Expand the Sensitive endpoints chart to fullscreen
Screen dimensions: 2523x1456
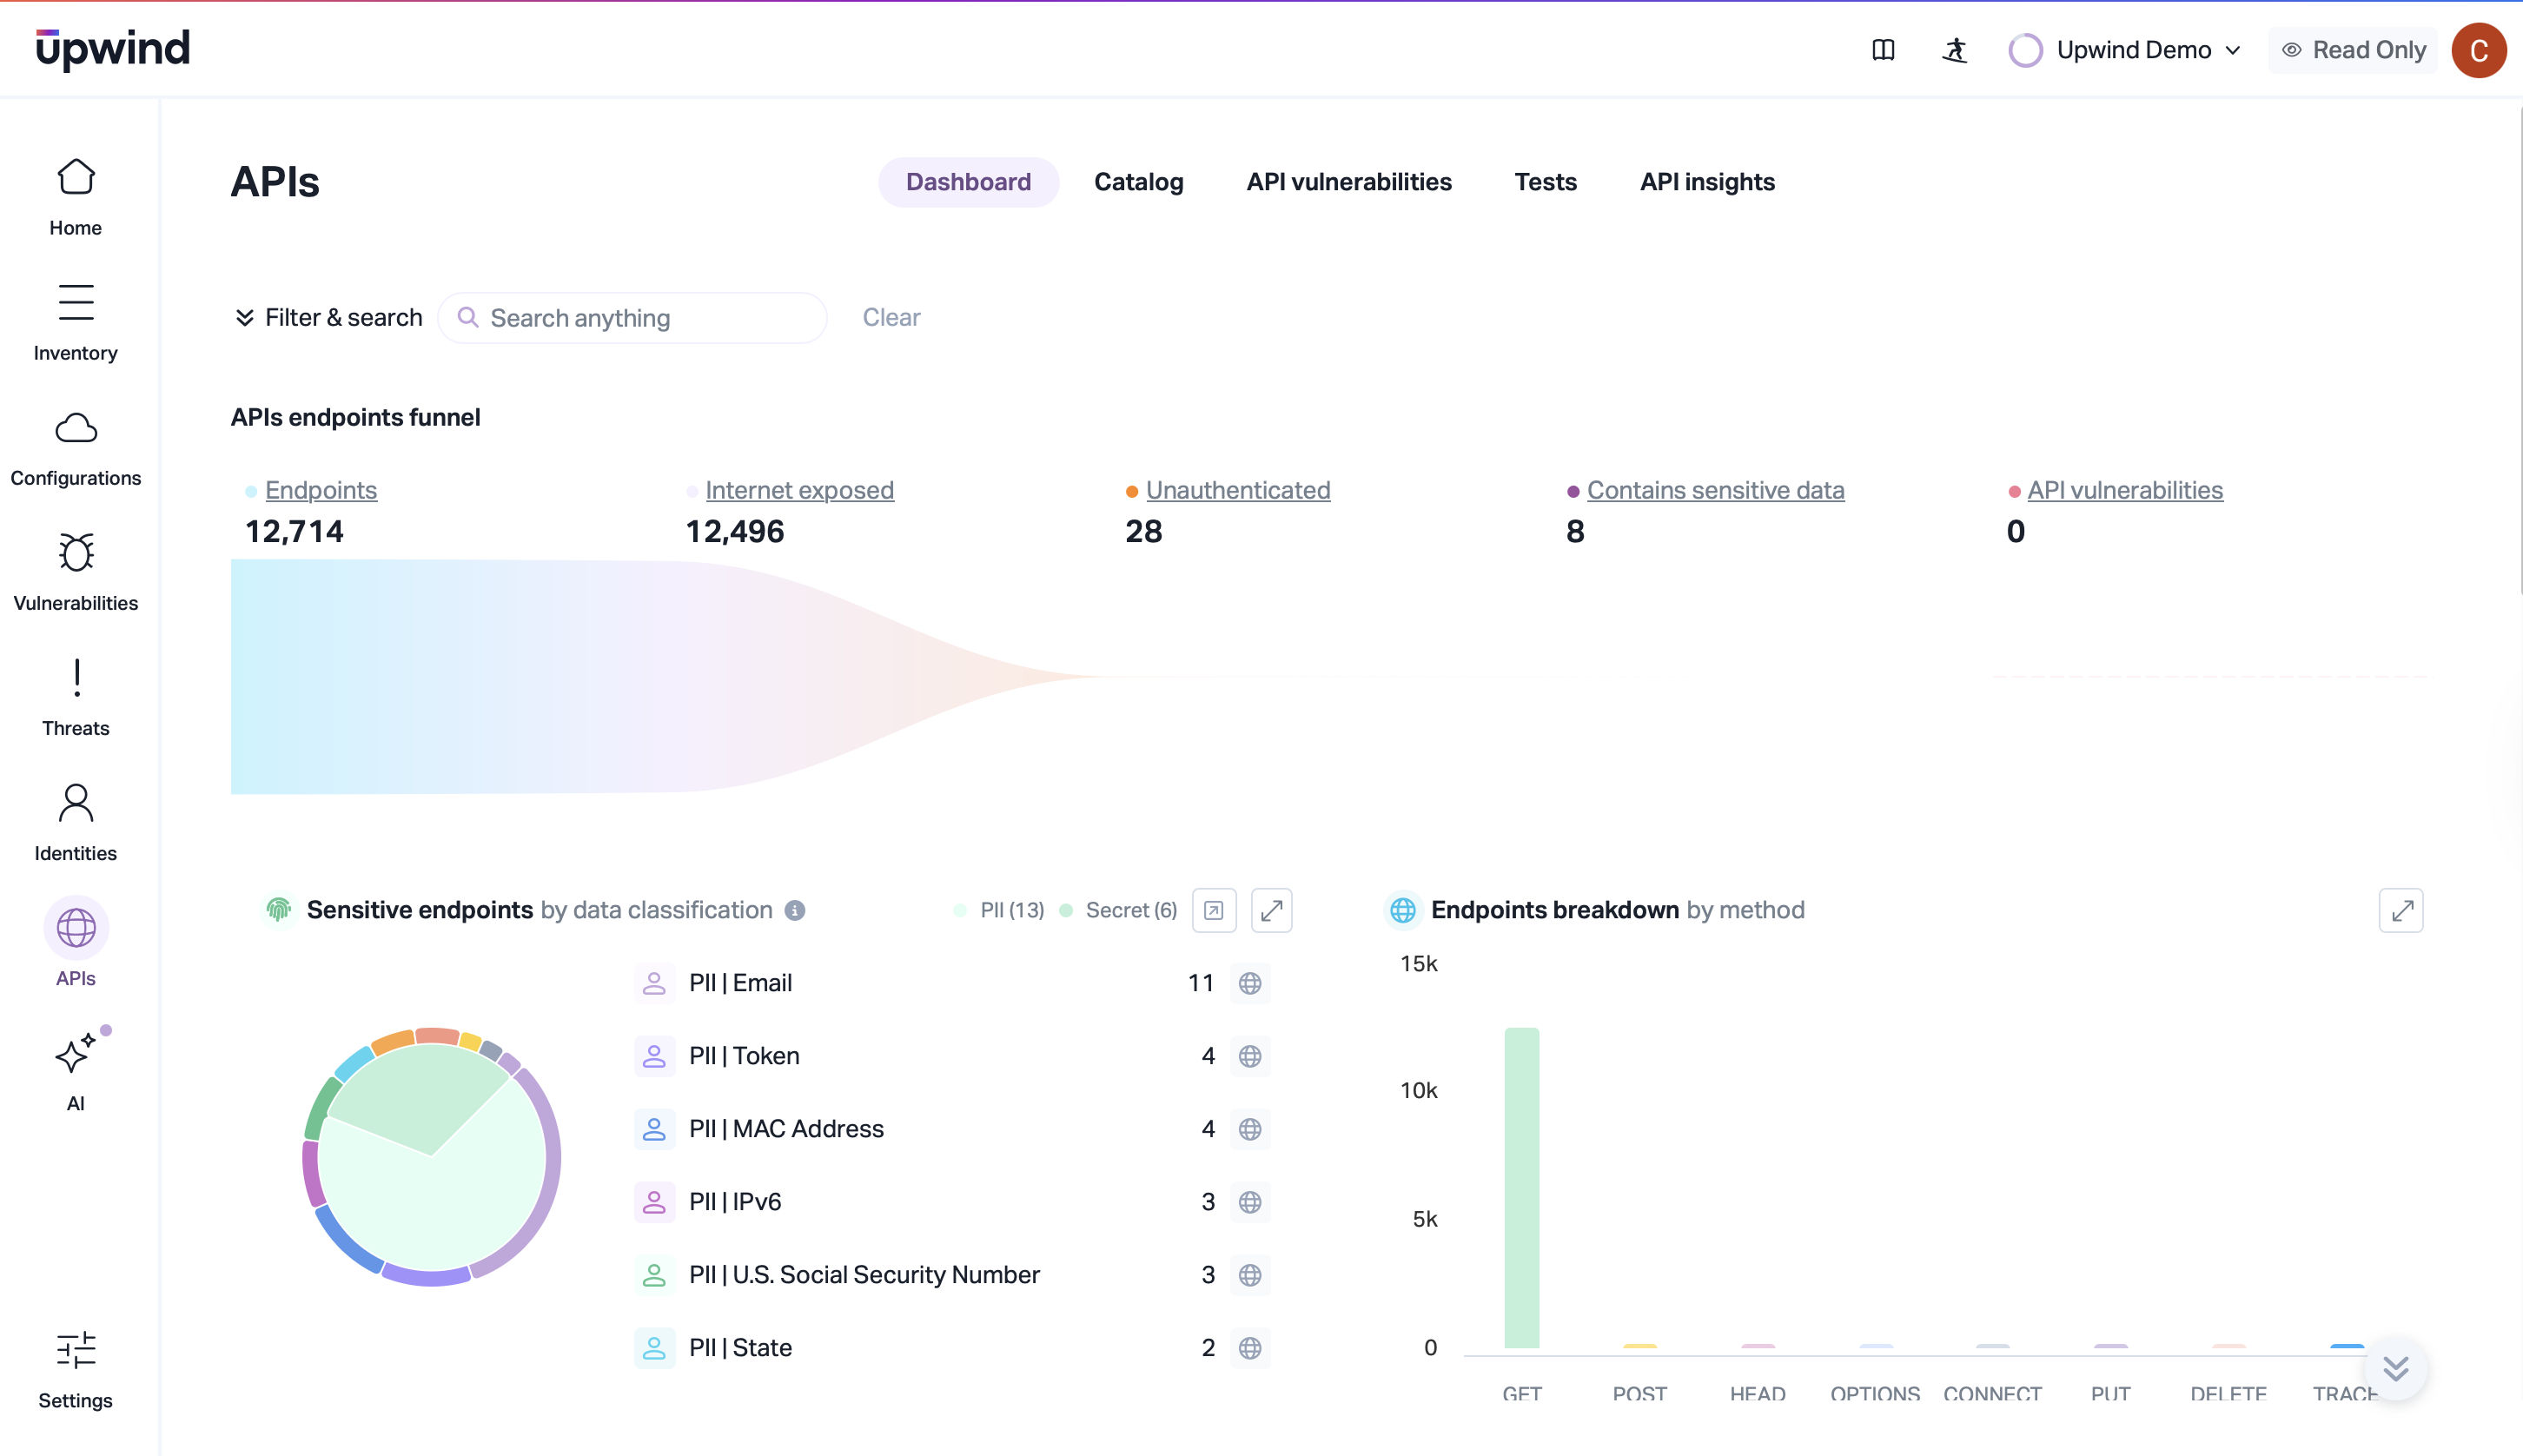click(x=1271, y=910)
